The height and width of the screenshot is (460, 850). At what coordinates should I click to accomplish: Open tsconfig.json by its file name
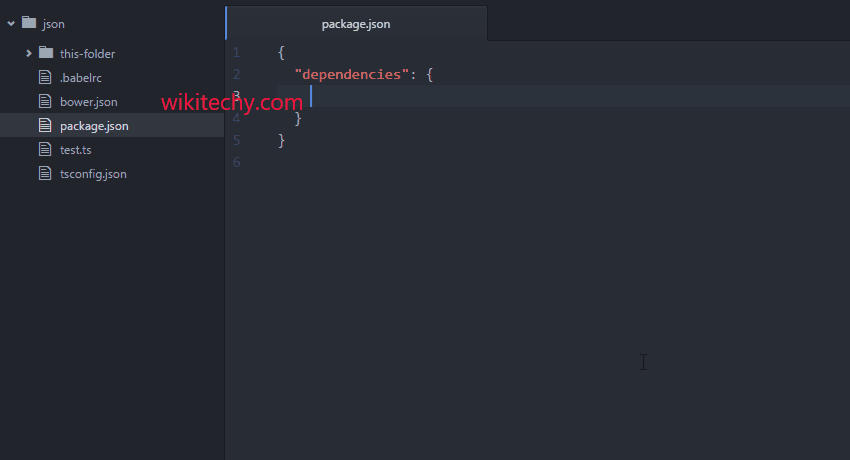[93, 173]
